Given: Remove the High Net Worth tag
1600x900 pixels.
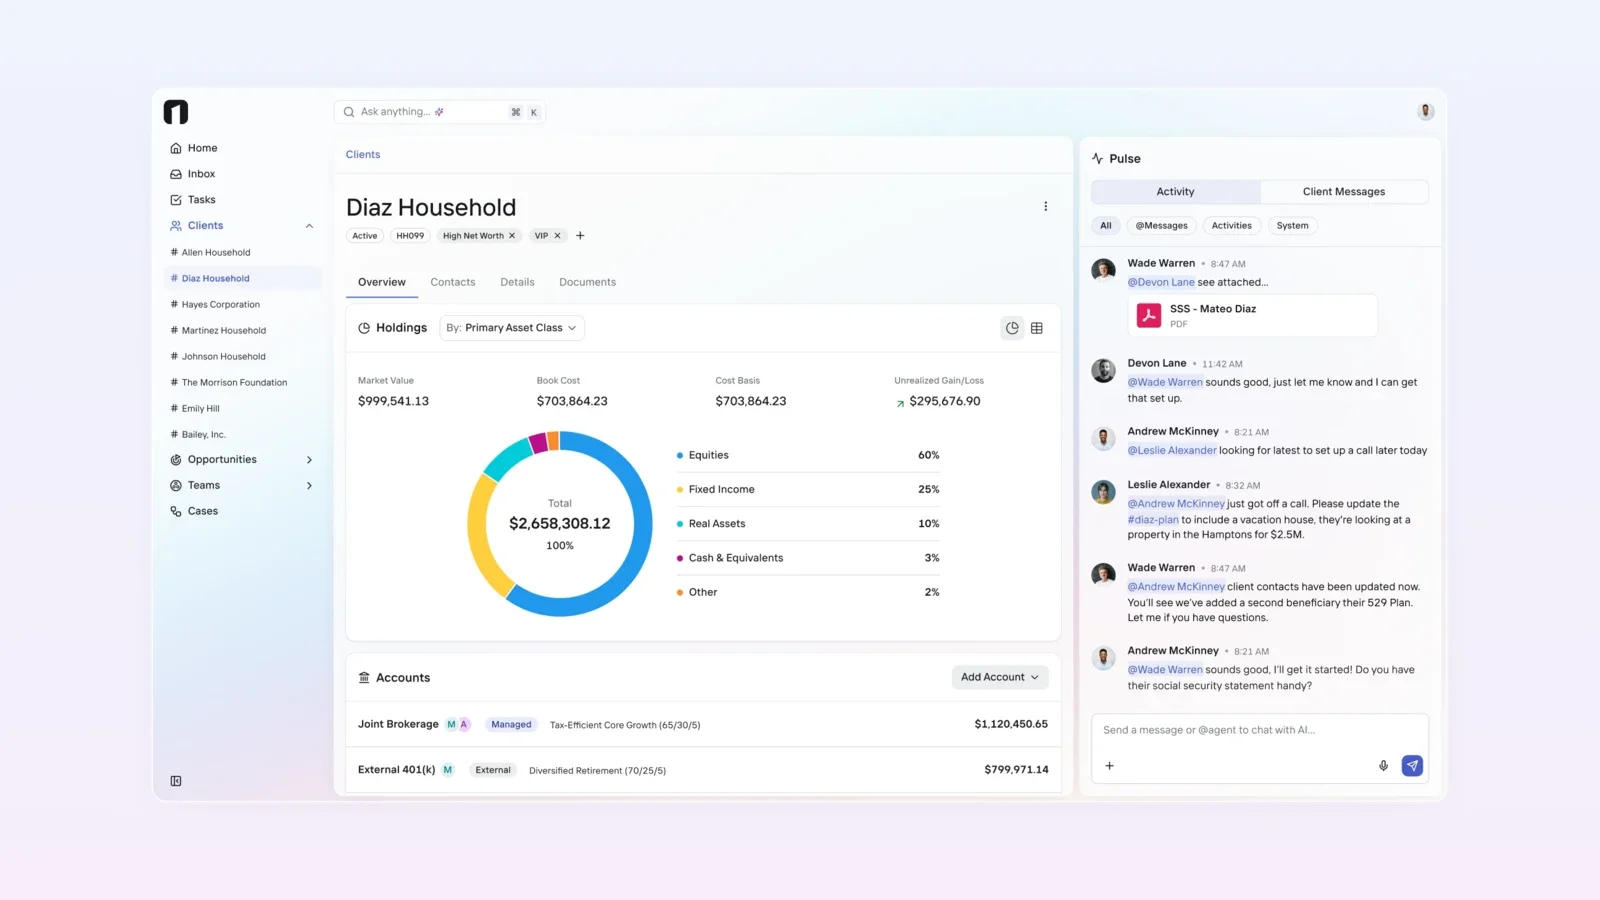Looking at the screenshot, I should [x=512, y=236].
